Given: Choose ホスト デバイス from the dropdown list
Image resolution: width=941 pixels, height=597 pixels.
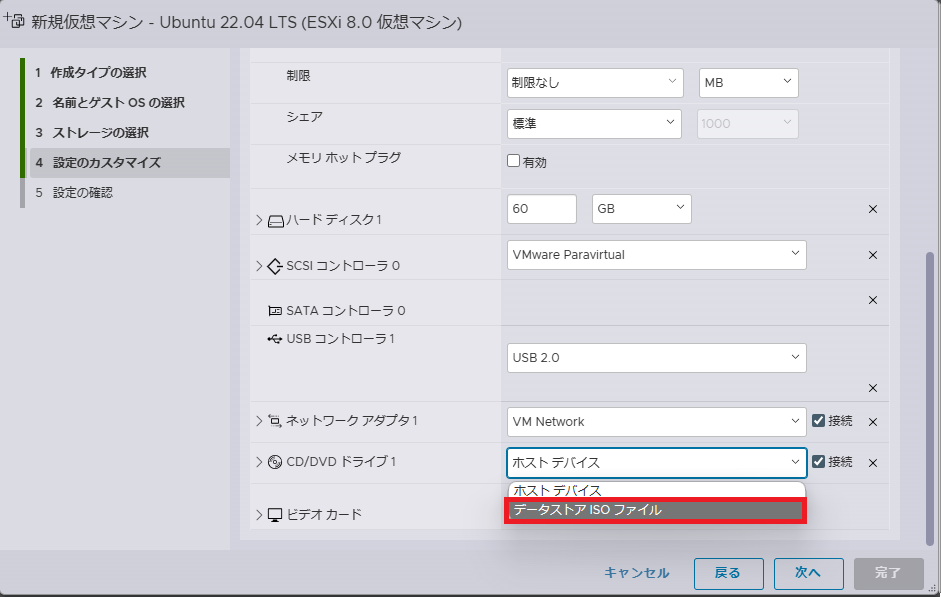Looking at the screenshot, I should point(655,490).
